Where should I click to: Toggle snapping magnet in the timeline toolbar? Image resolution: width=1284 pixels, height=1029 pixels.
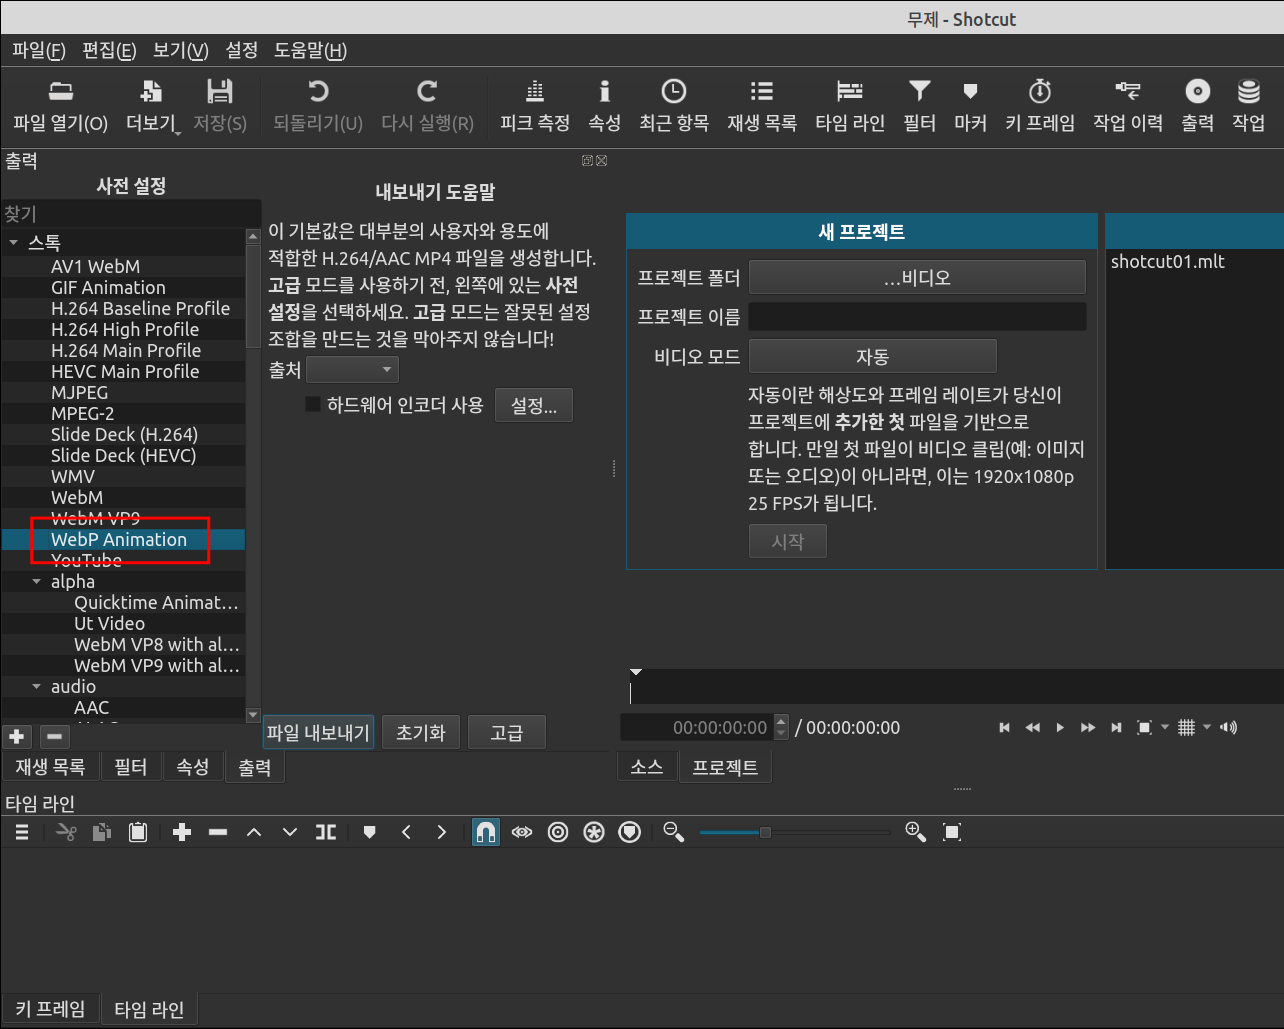pos(485,831)
